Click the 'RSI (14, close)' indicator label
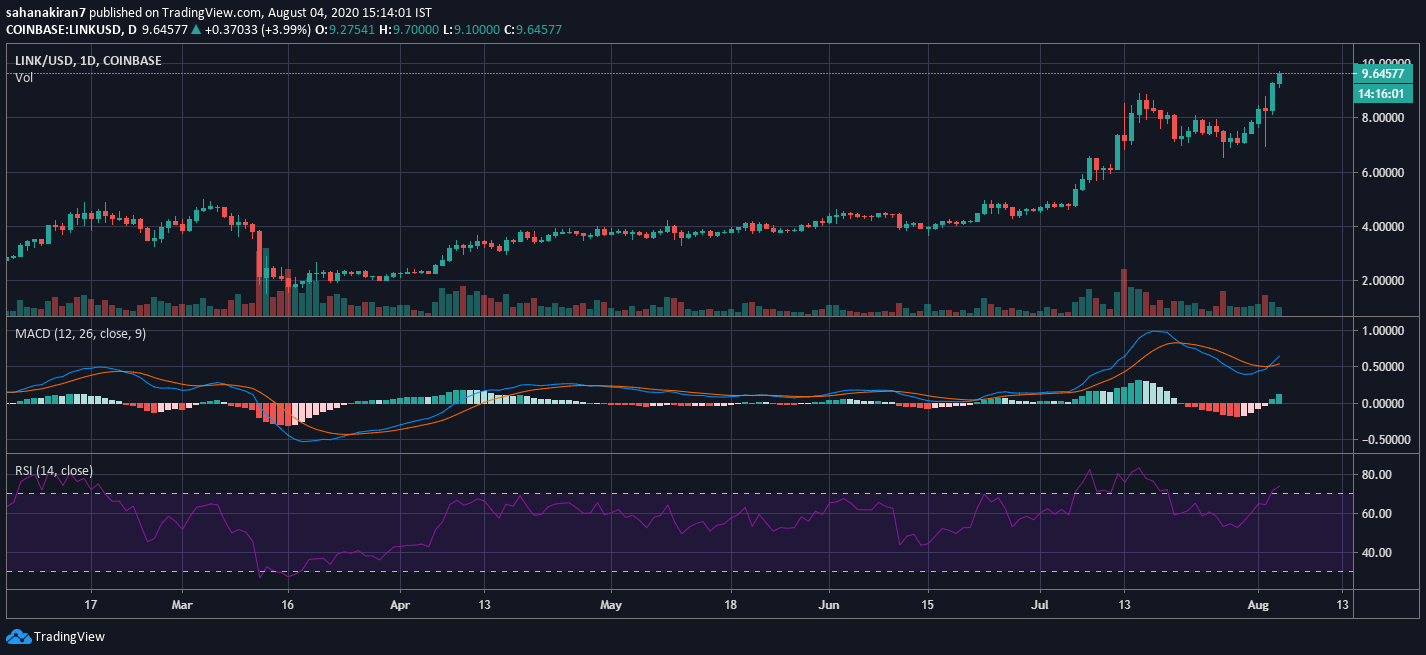The width and height of the screenshot is (1426, 655). (54, 470)
